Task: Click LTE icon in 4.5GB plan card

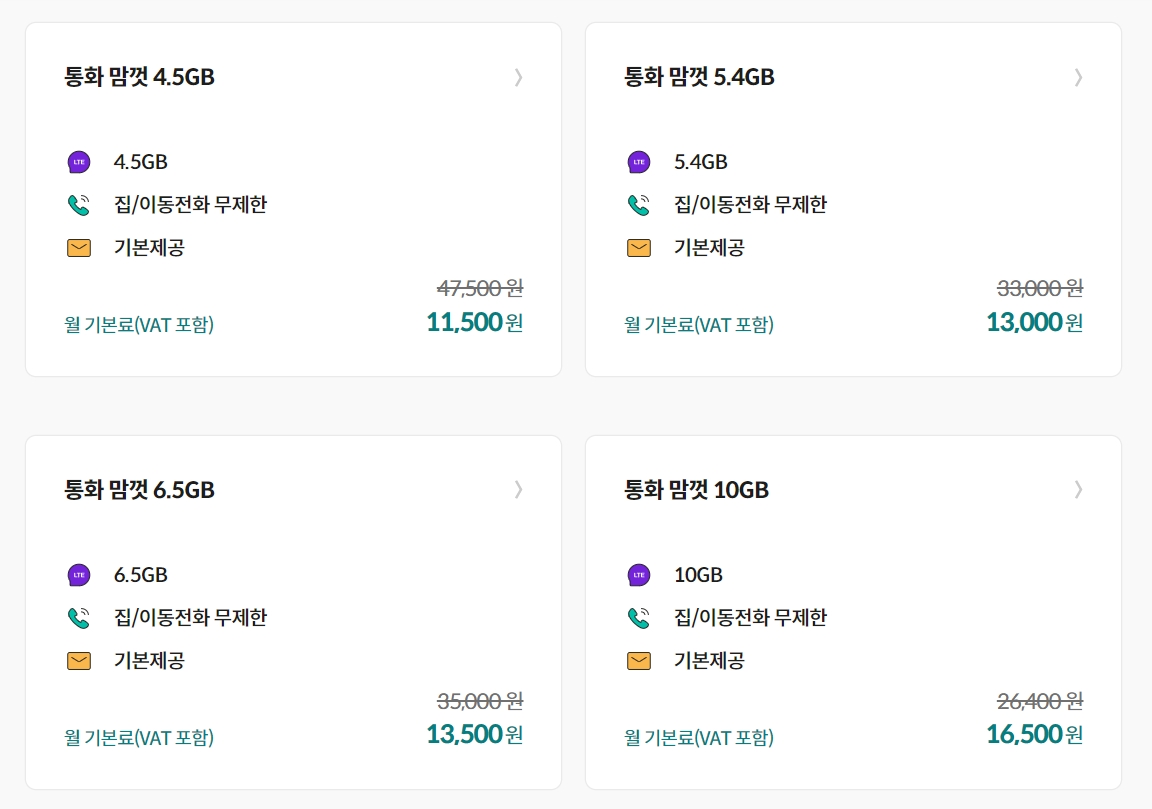Action: tap(79, 162)
